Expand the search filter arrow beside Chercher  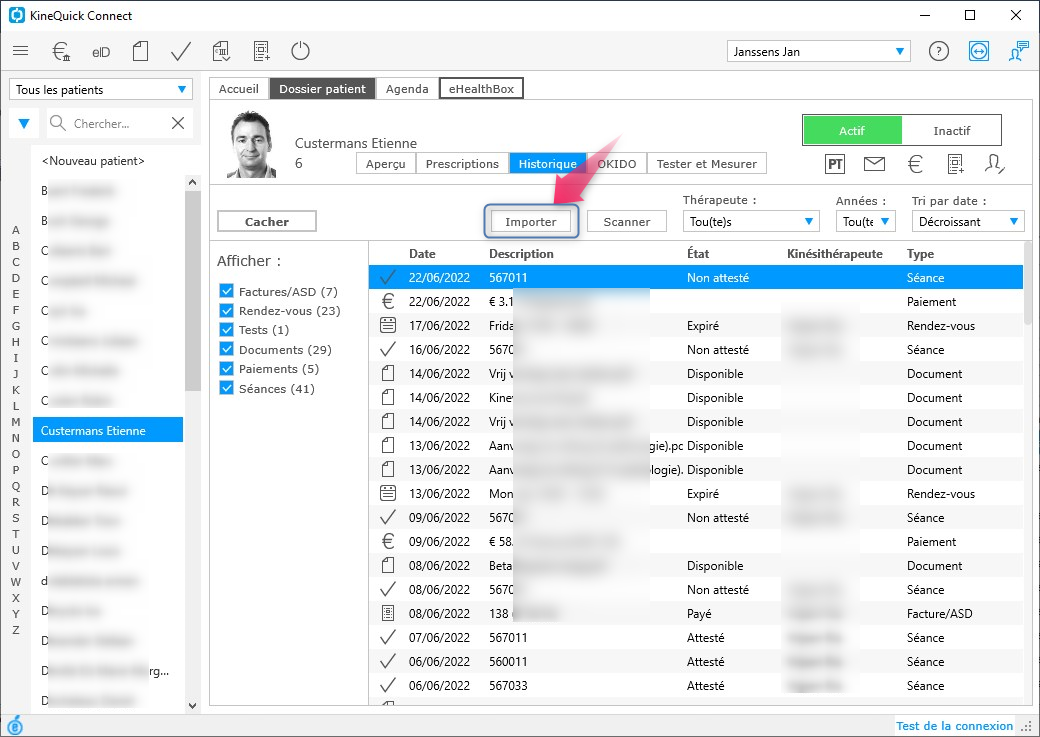[24, 123]
